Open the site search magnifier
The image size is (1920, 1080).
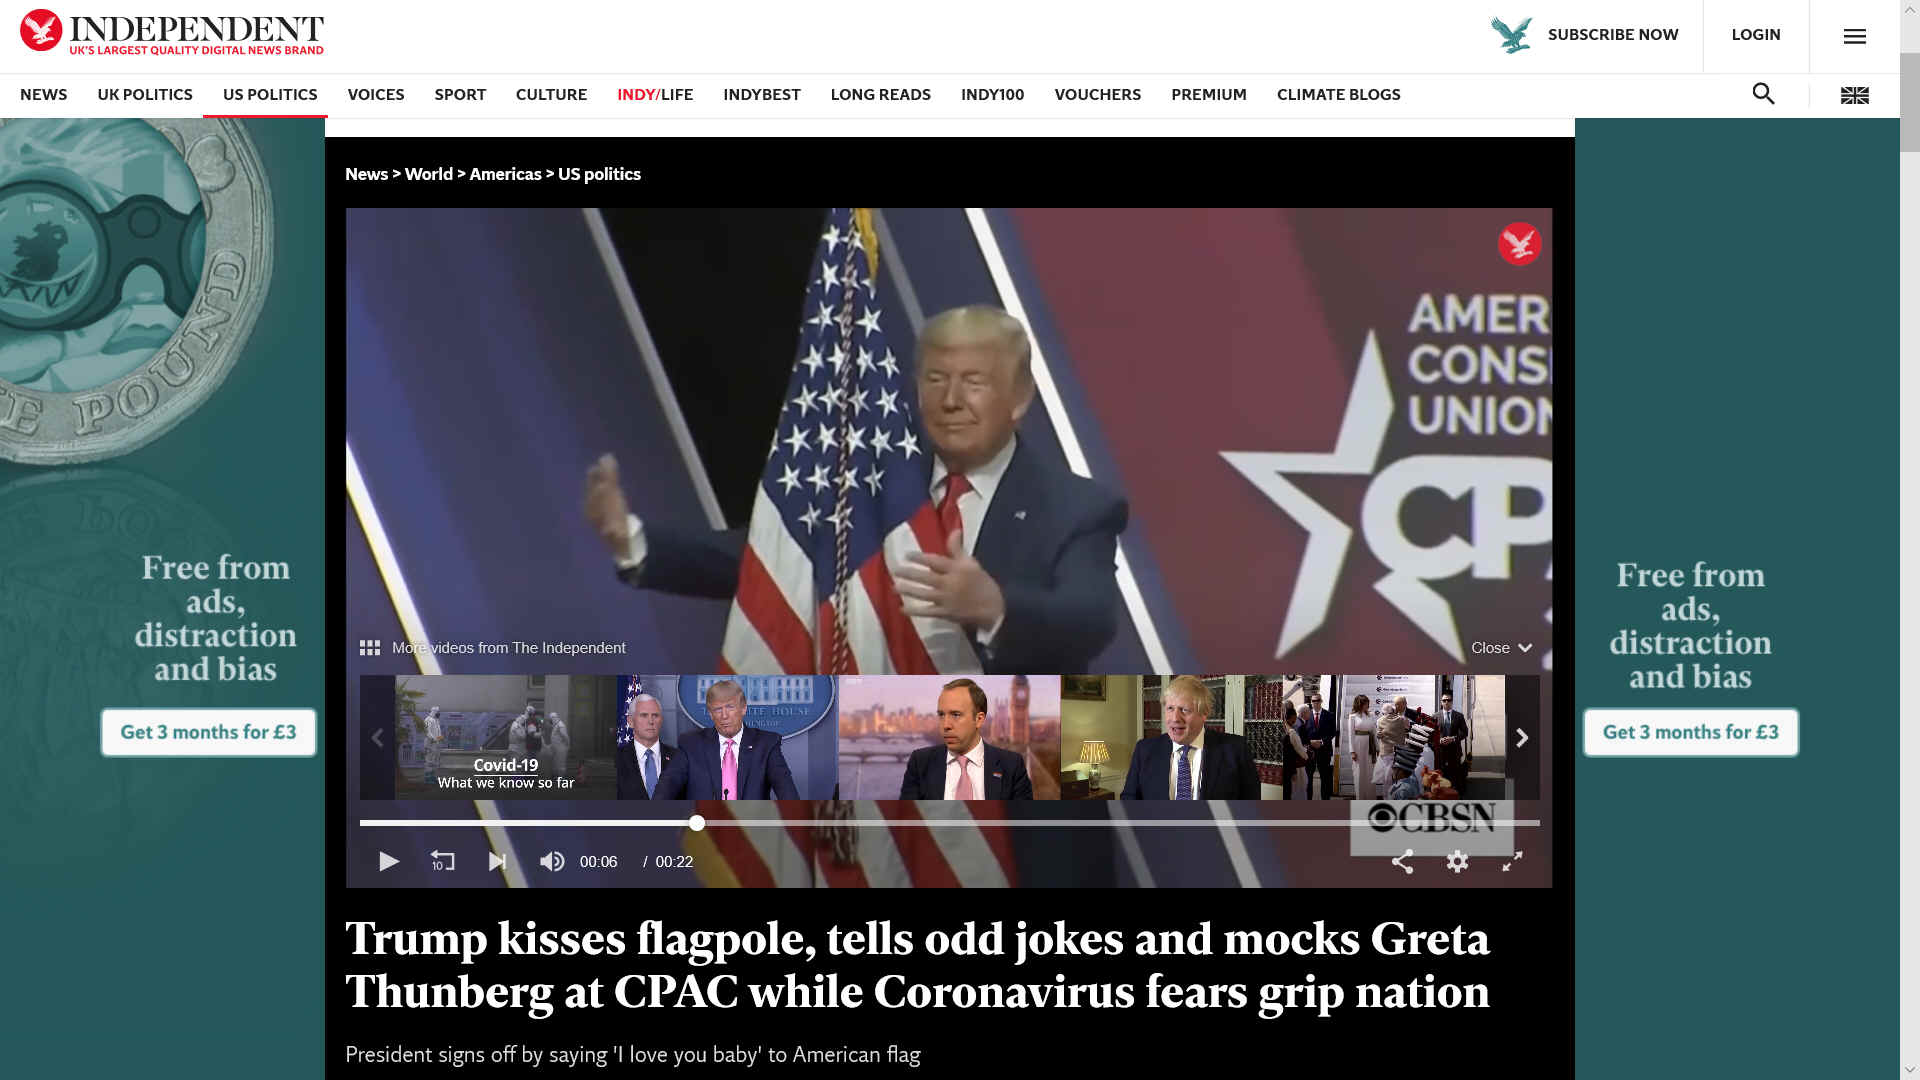tap(1763, 94)
